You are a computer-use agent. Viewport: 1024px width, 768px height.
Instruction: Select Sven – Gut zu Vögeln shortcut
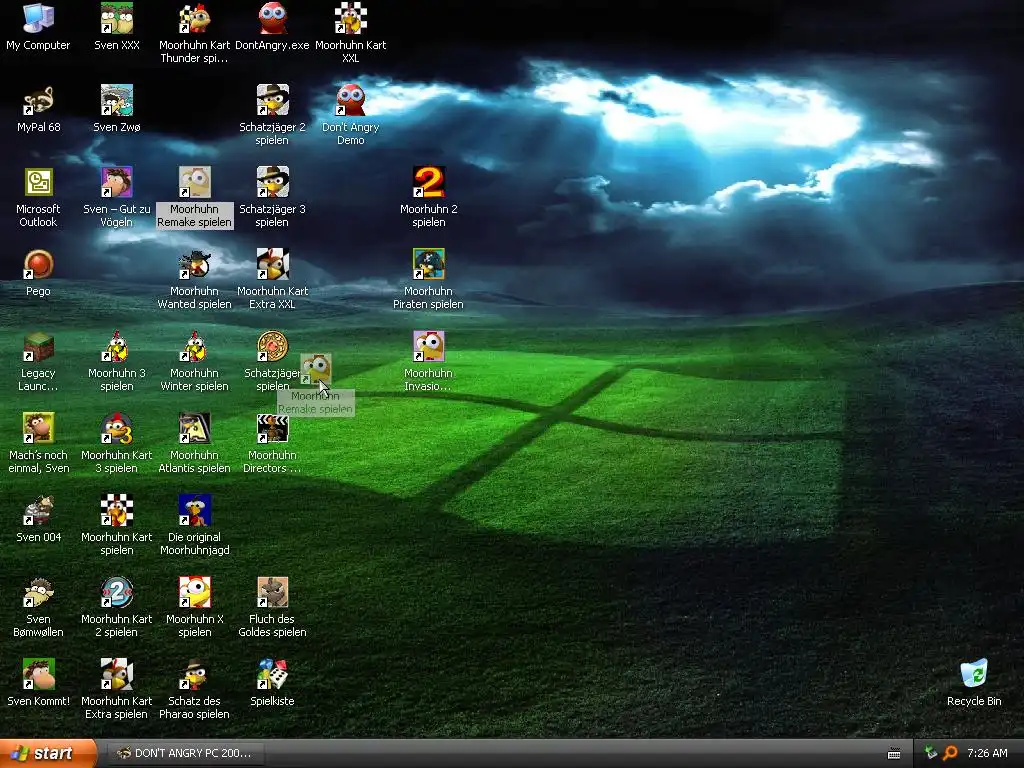pos(116,182)
